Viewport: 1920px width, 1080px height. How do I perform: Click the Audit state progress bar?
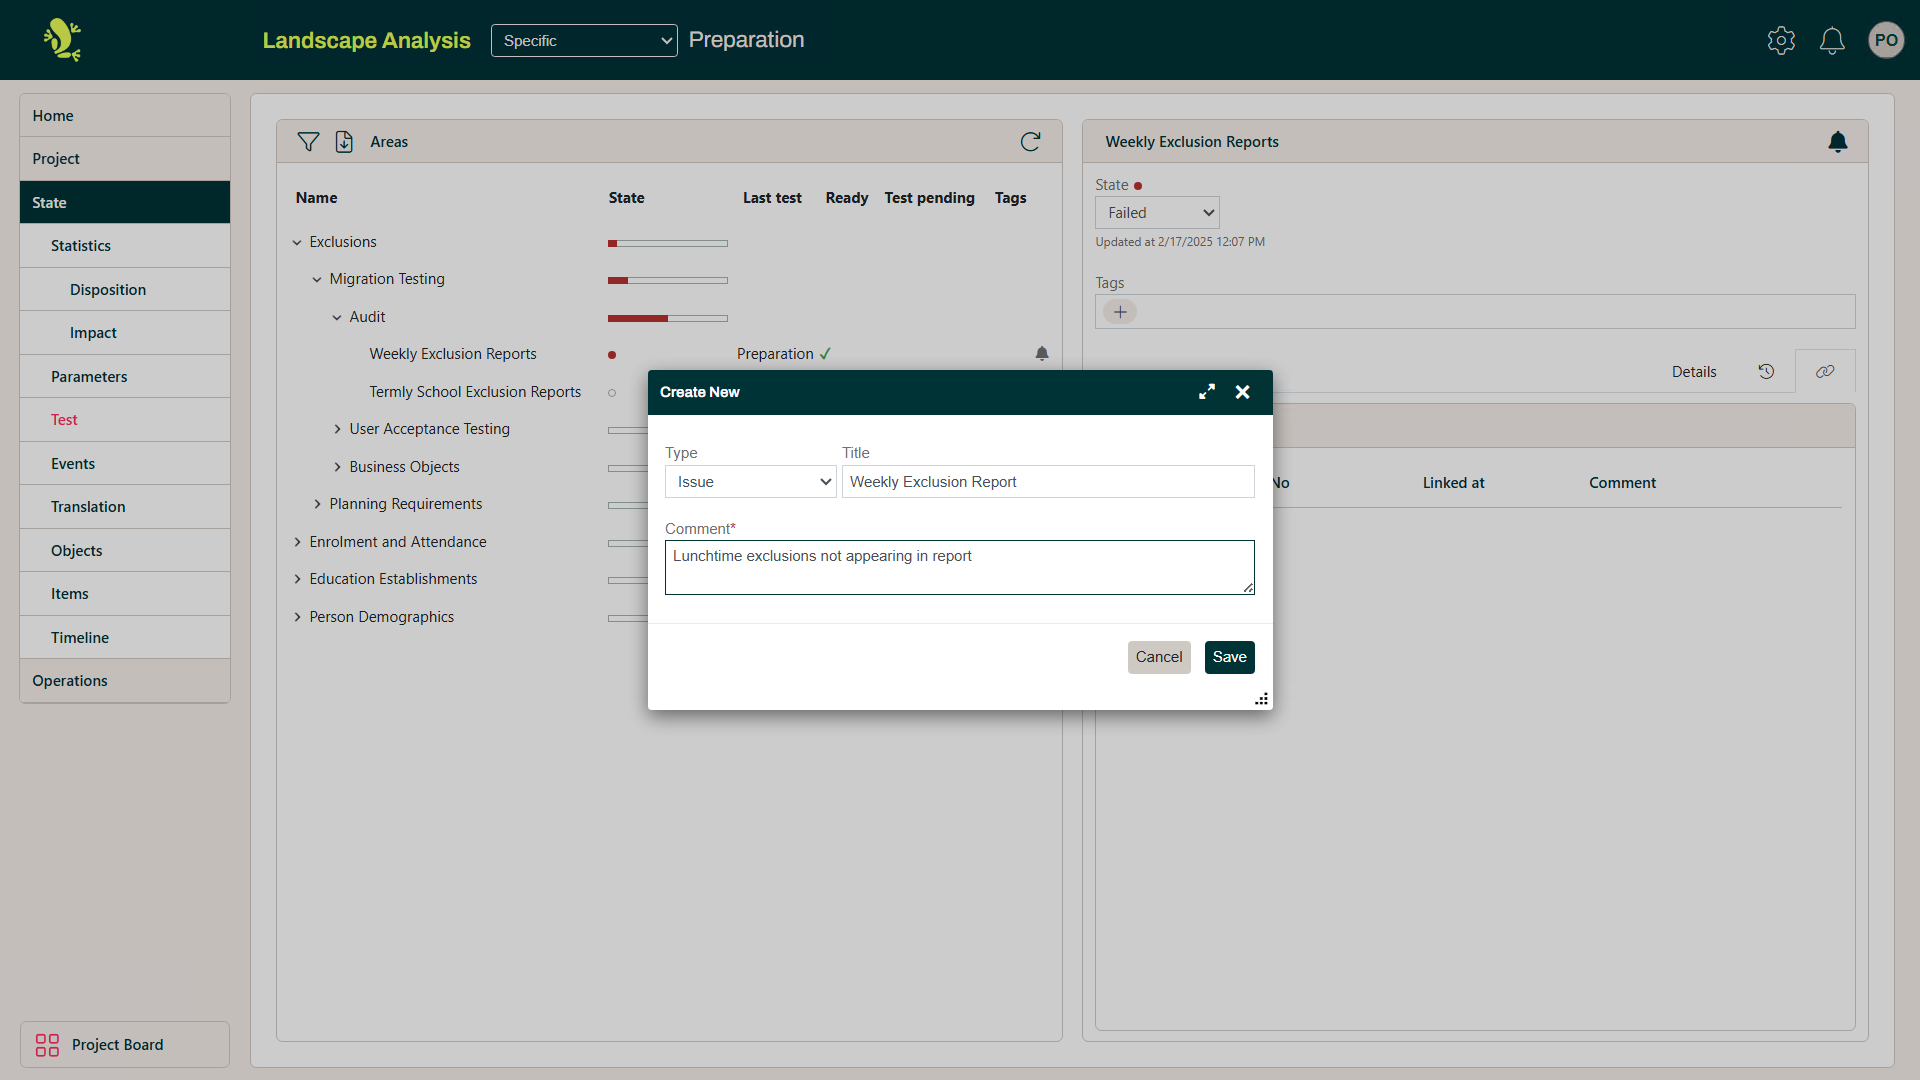[667, 318]
